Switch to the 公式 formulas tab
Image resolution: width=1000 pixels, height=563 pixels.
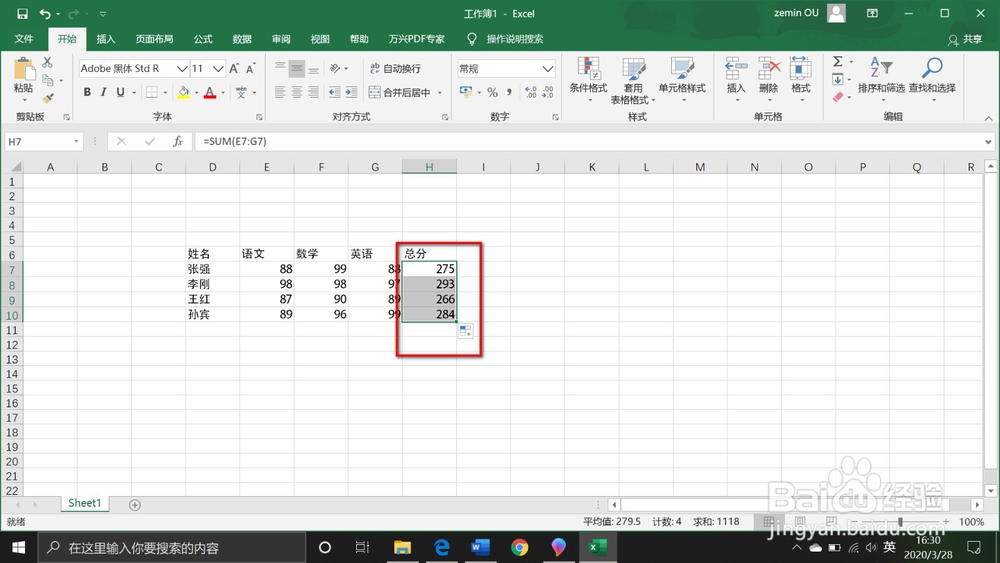(x=203, y=39)
